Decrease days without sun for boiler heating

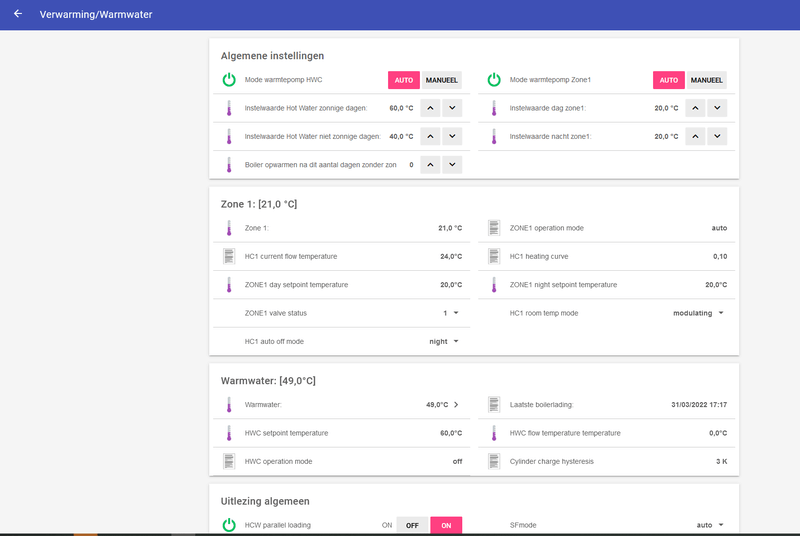452,165
